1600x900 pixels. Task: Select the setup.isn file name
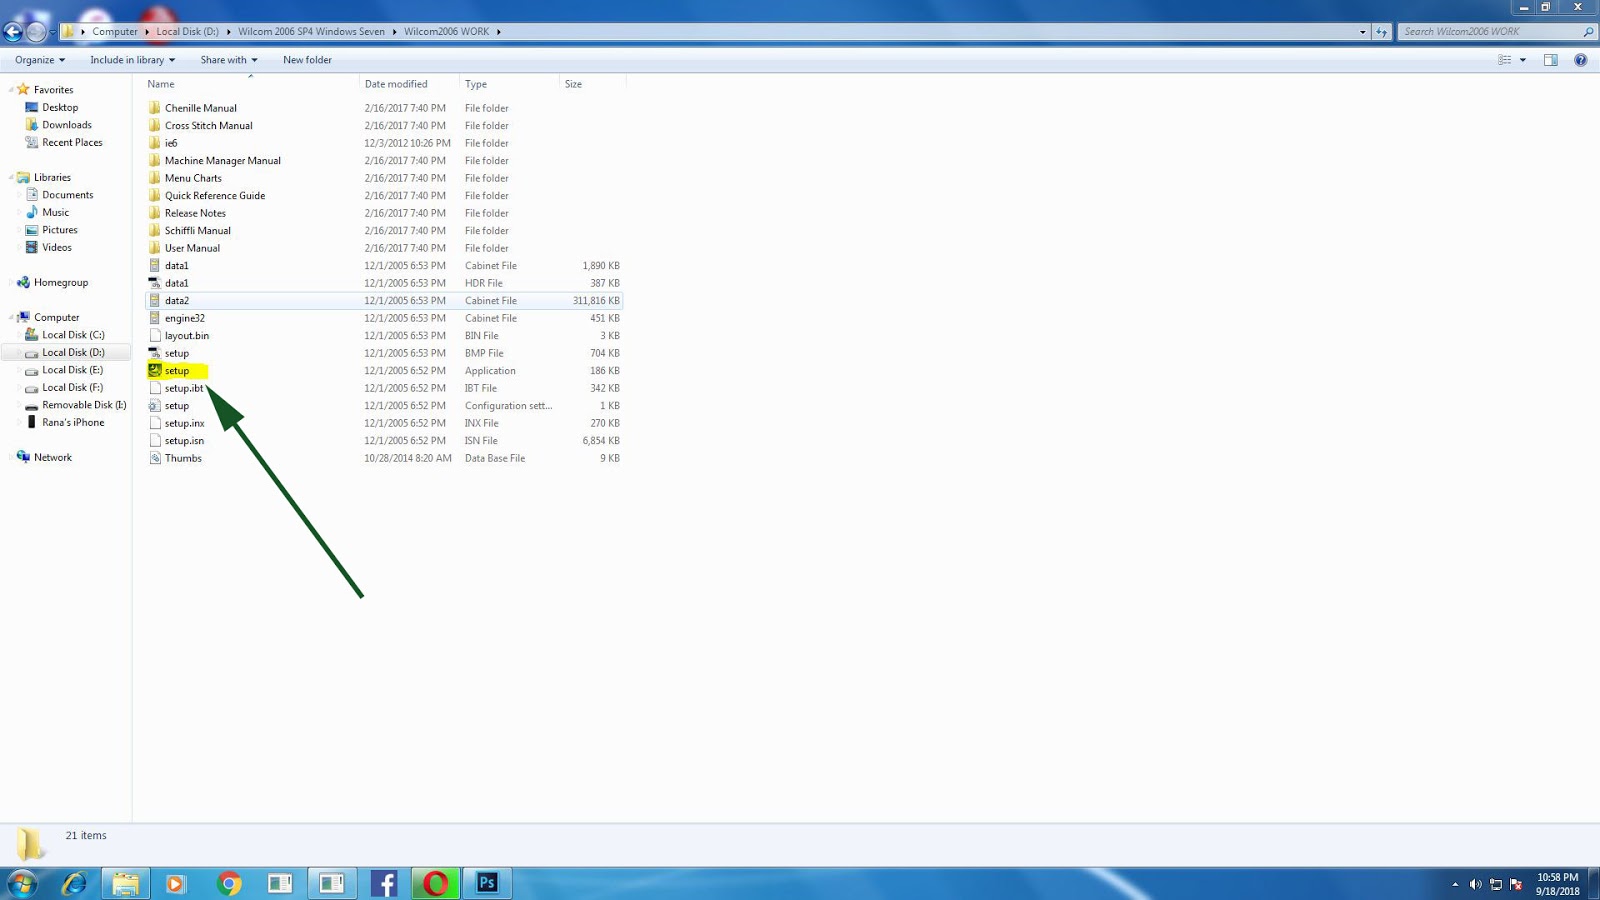tap(184, 441)
